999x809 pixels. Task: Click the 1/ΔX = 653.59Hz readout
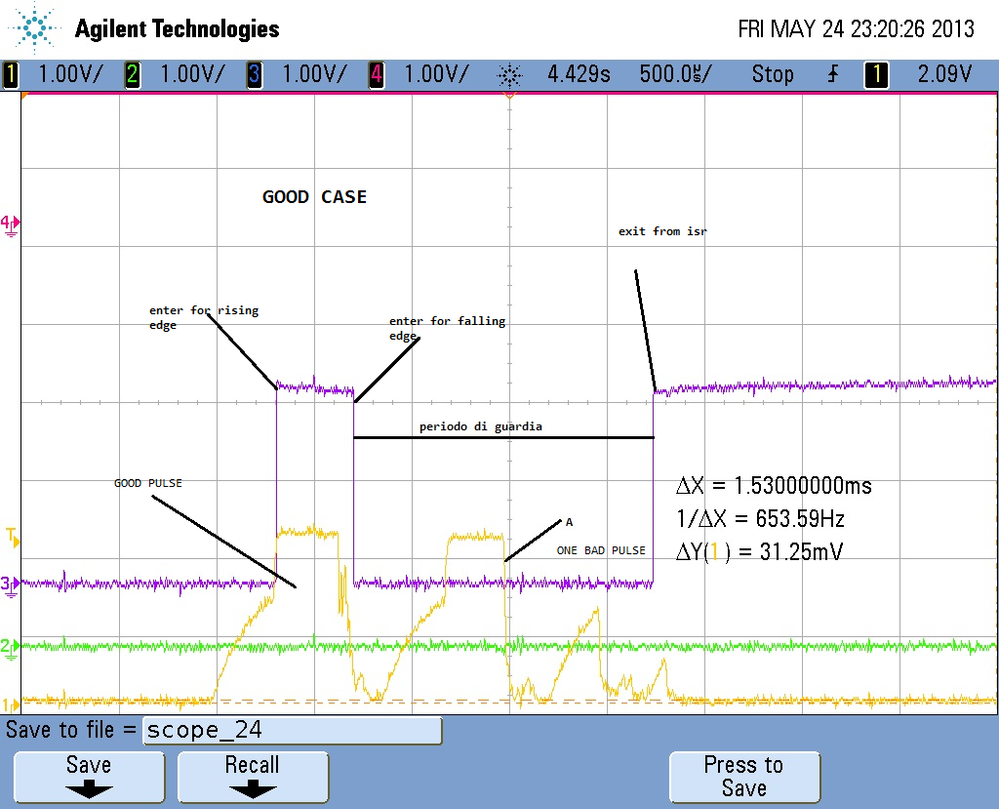point(760,519)
